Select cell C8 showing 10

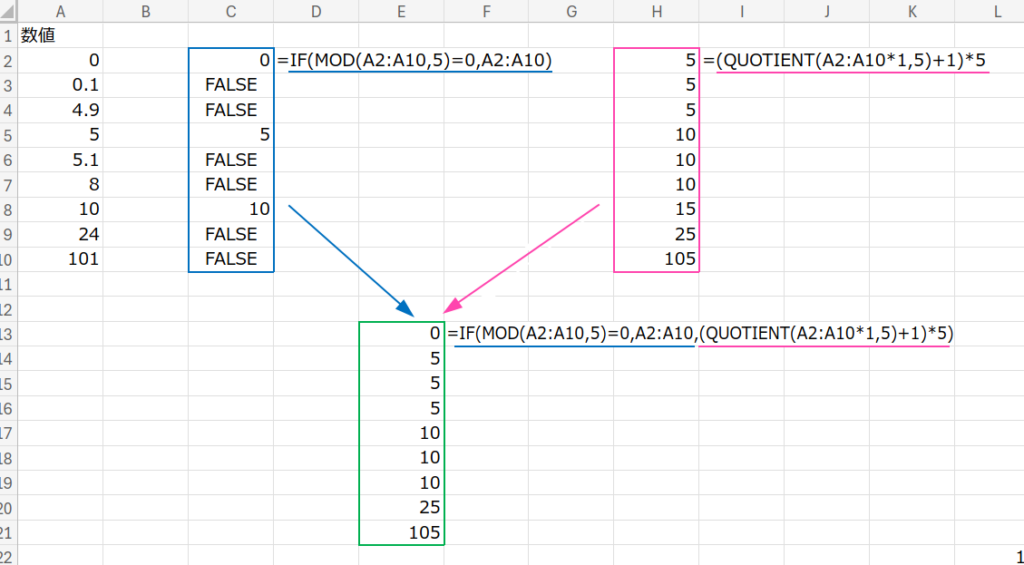tap(231, 209)
